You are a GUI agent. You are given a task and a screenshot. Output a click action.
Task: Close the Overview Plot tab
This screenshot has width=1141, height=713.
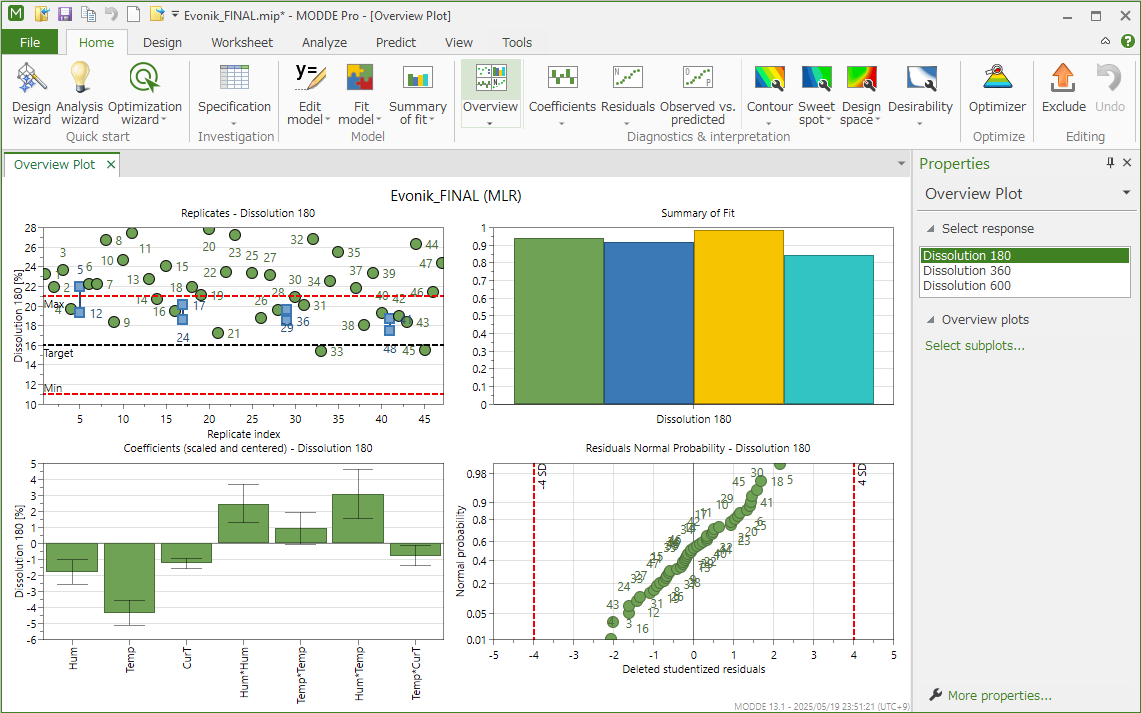[x=111, y=164]
